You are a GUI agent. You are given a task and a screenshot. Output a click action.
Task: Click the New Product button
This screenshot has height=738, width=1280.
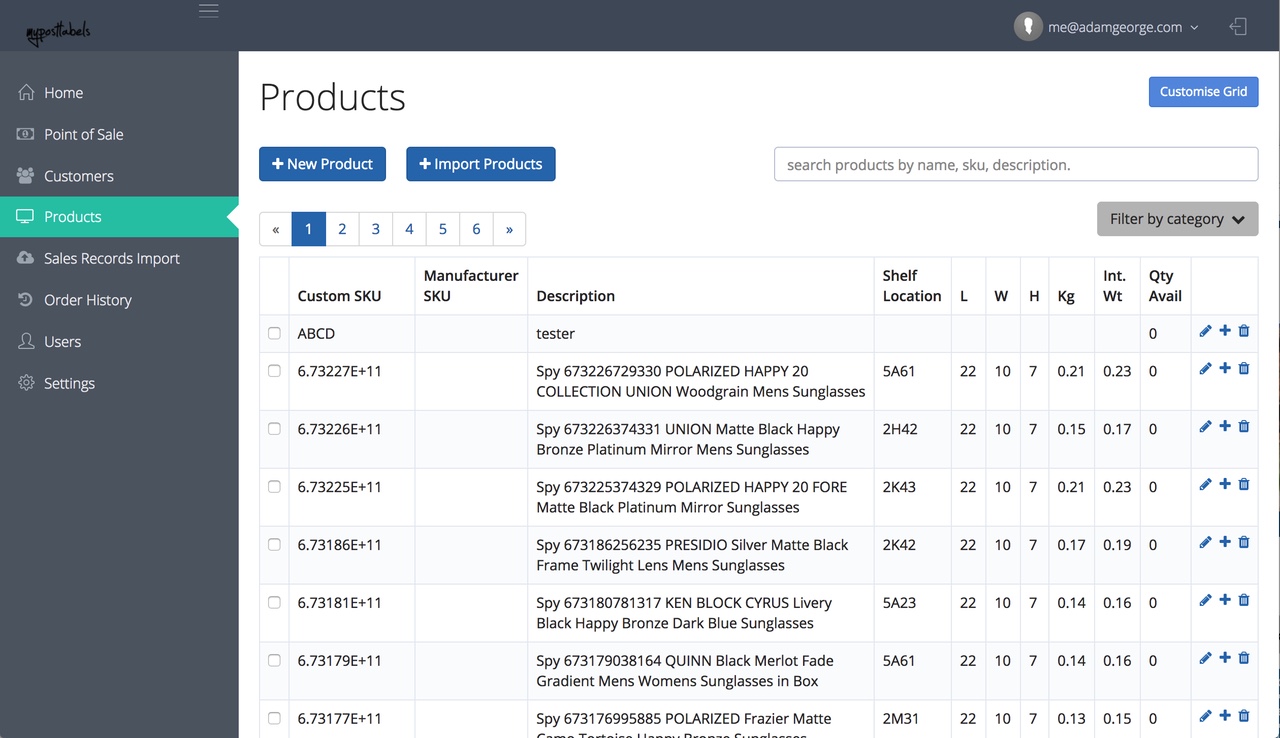coord(322,164)
